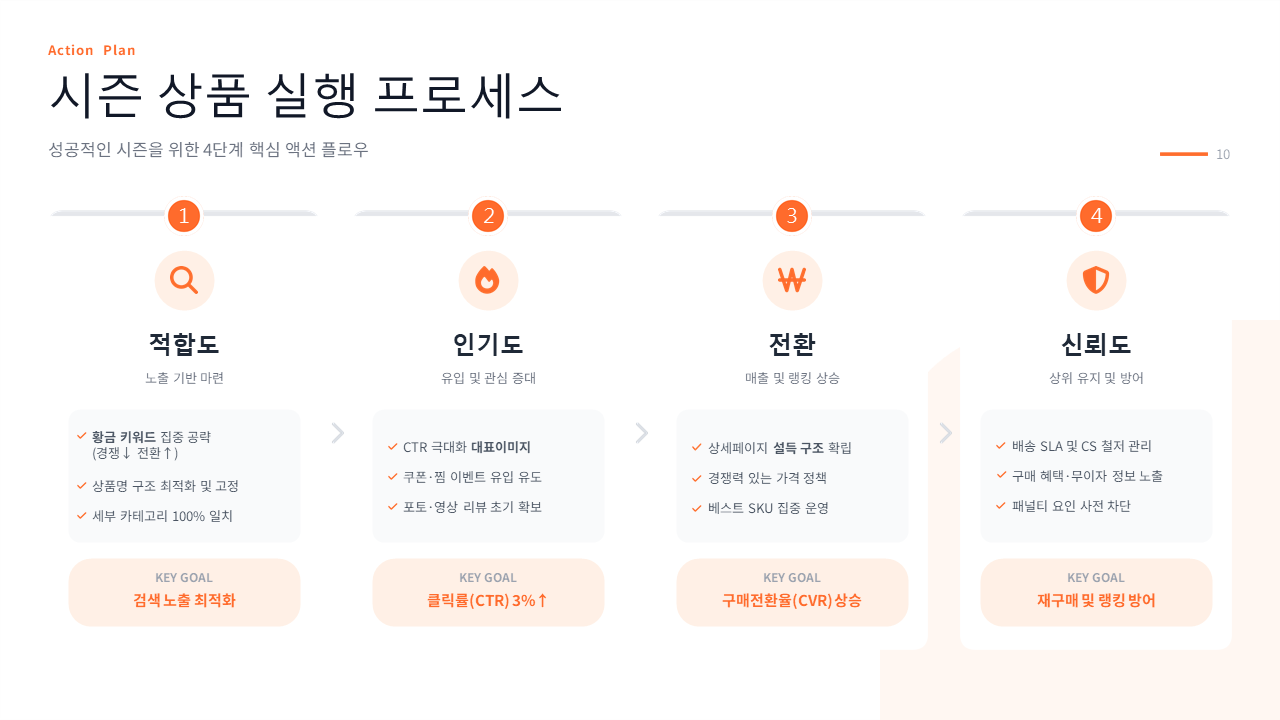Click the chevron arrow between 인기도 and 전환
Screen dimensions: 1280x720
[x=642, y=433]
